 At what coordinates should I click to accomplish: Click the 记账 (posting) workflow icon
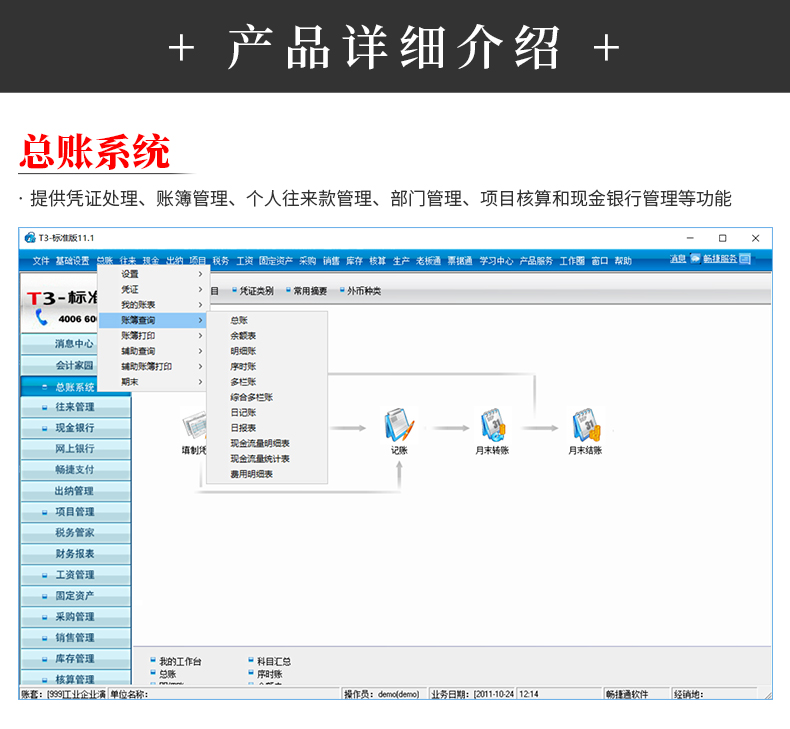pyautogui.click(x=399, y=426)
